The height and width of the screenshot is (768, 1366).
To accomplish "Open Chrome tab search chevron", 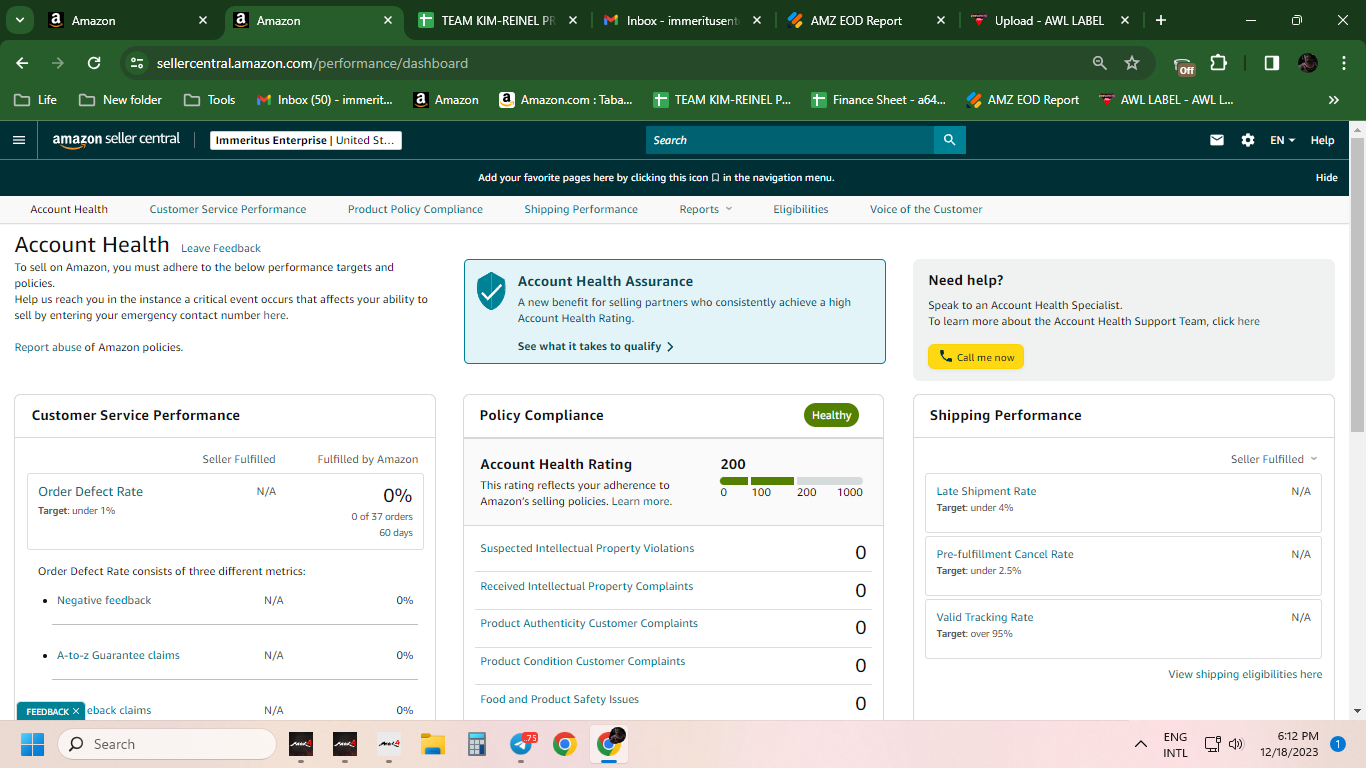I will pos(20,20).
